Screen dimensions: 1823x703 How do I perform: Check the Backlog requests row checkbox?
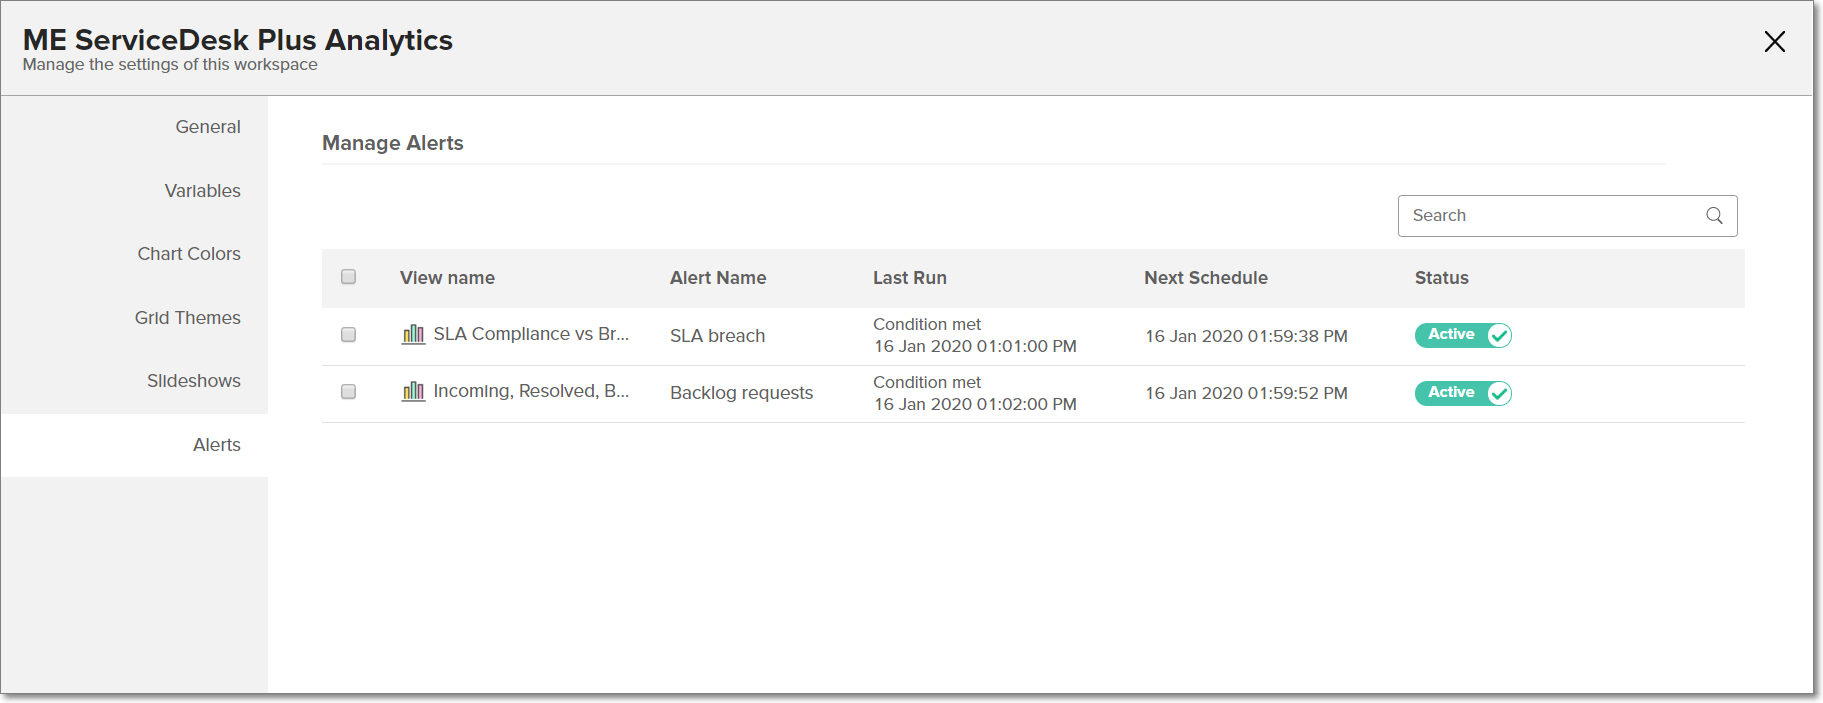pyautogui.click(x=348, y=392)
